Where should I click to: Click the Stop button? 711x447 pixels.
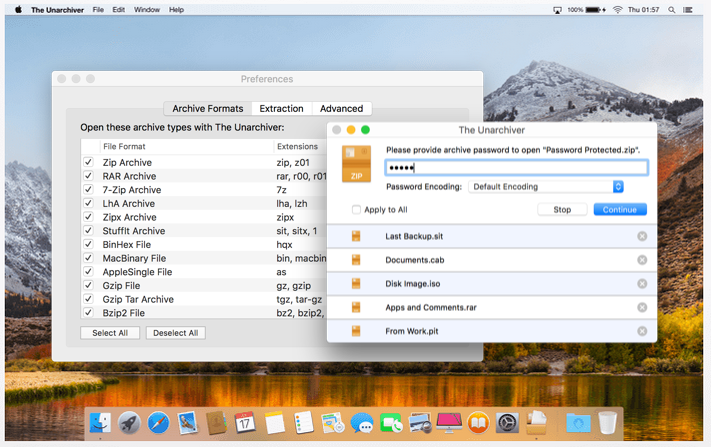pos(562,209)
